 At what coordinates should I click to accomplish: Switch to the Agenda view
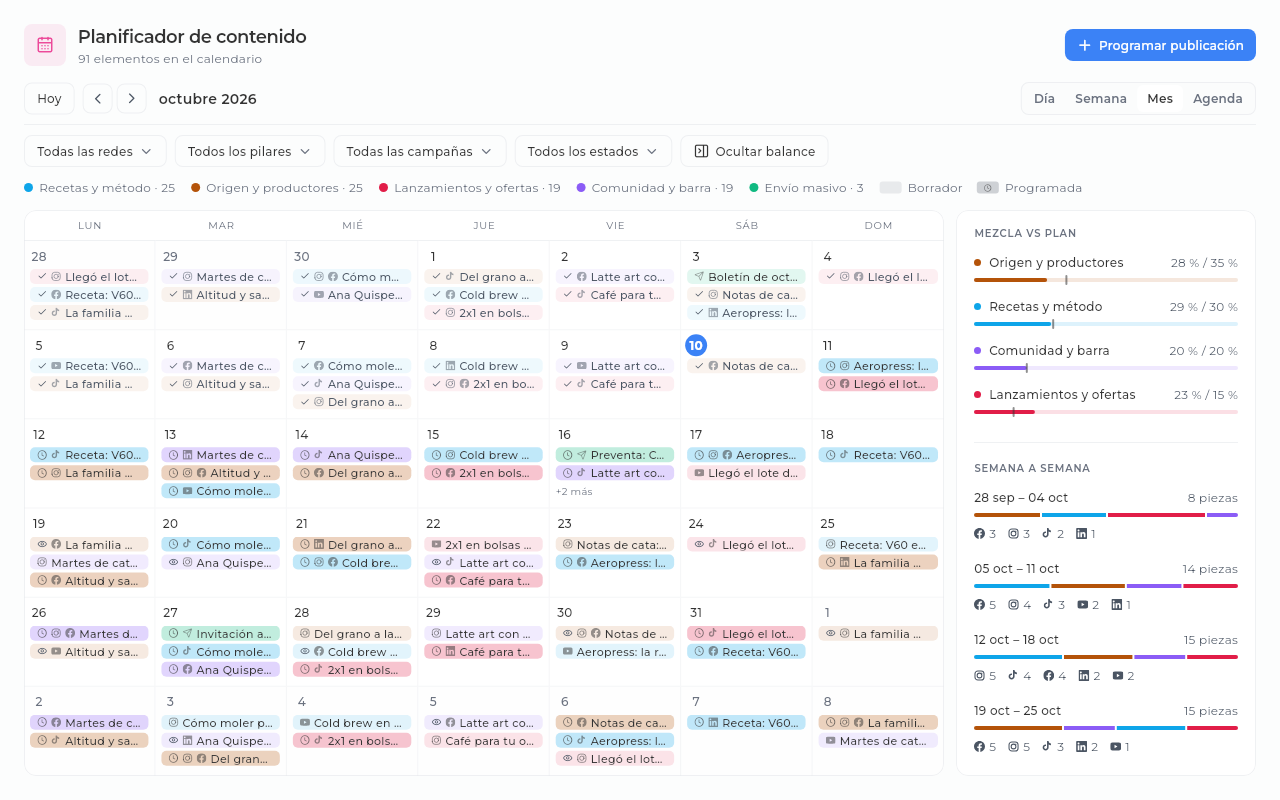pos(1218,99)
